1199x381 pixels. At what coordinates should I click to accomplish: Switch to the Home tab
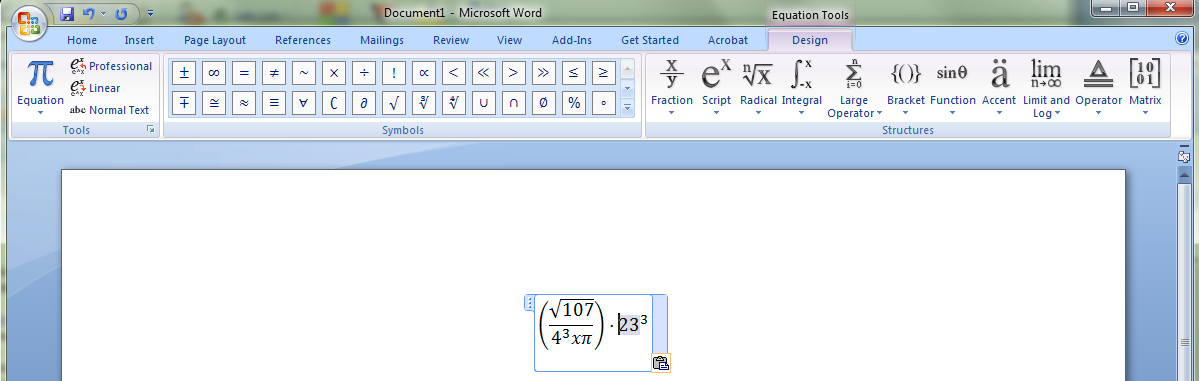[x=82, y=40]
